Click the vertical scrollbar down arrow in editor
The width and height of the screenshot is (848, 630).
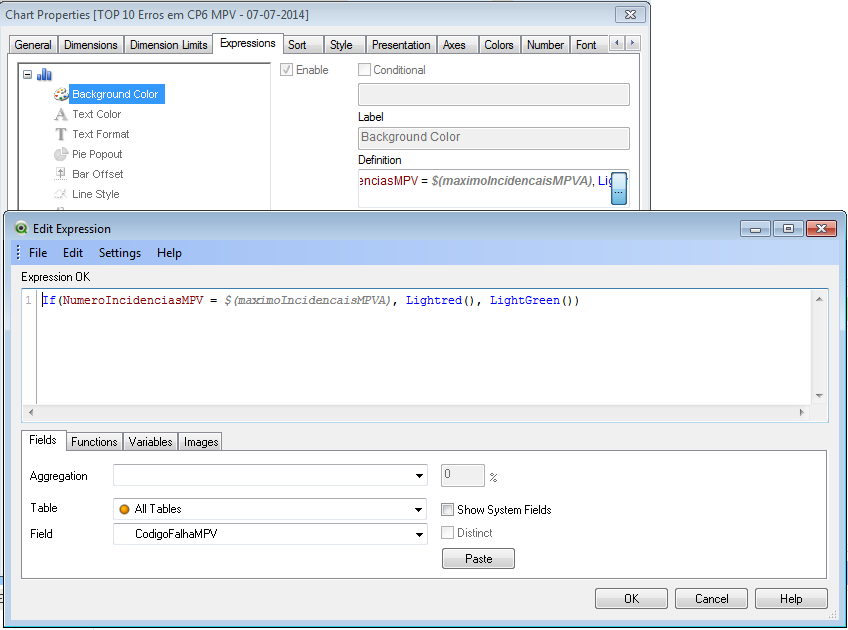coord(819,396)
